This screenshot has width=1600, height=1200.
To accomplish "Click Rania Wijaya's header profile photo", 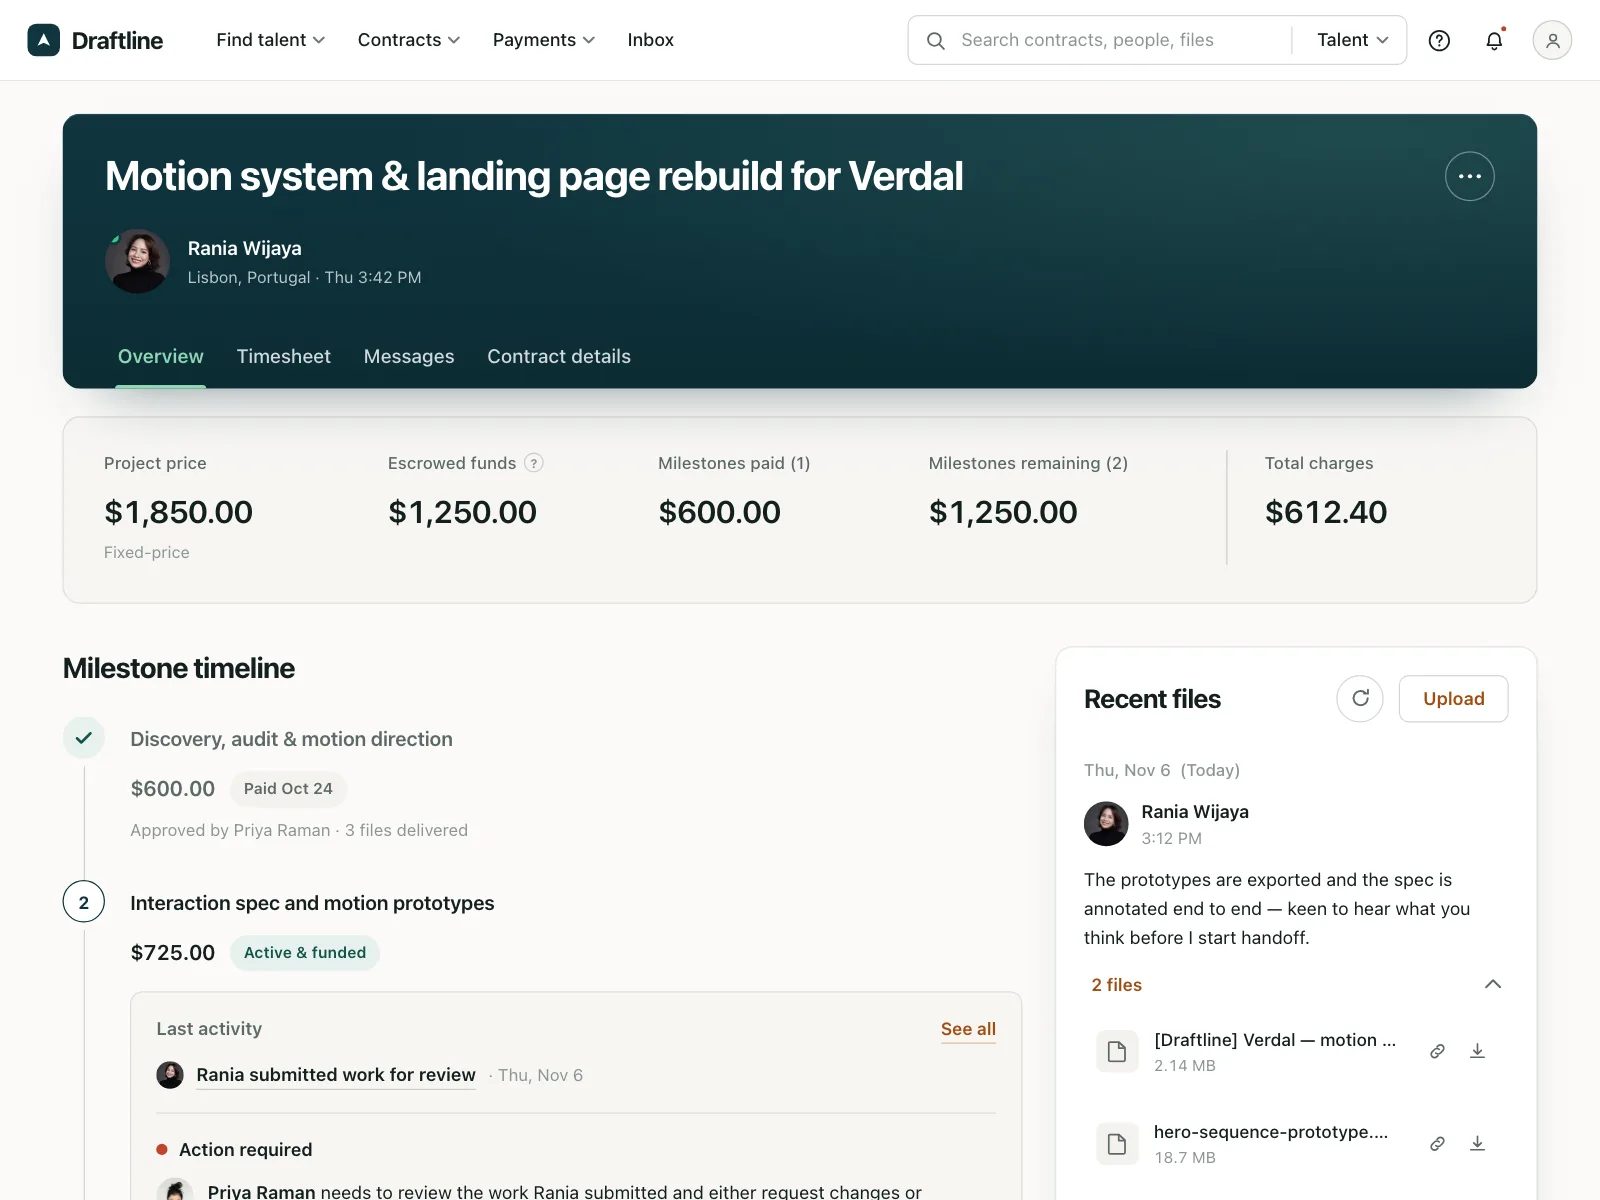I will click(137, 261).
